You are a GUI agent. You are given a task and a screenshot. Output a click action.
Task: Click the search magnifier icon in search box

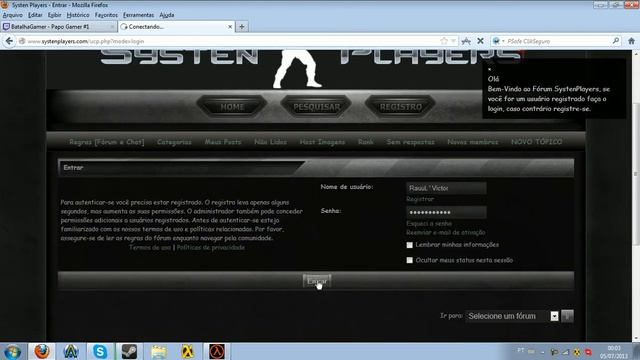pyautogui.click(x=616, y=41)
